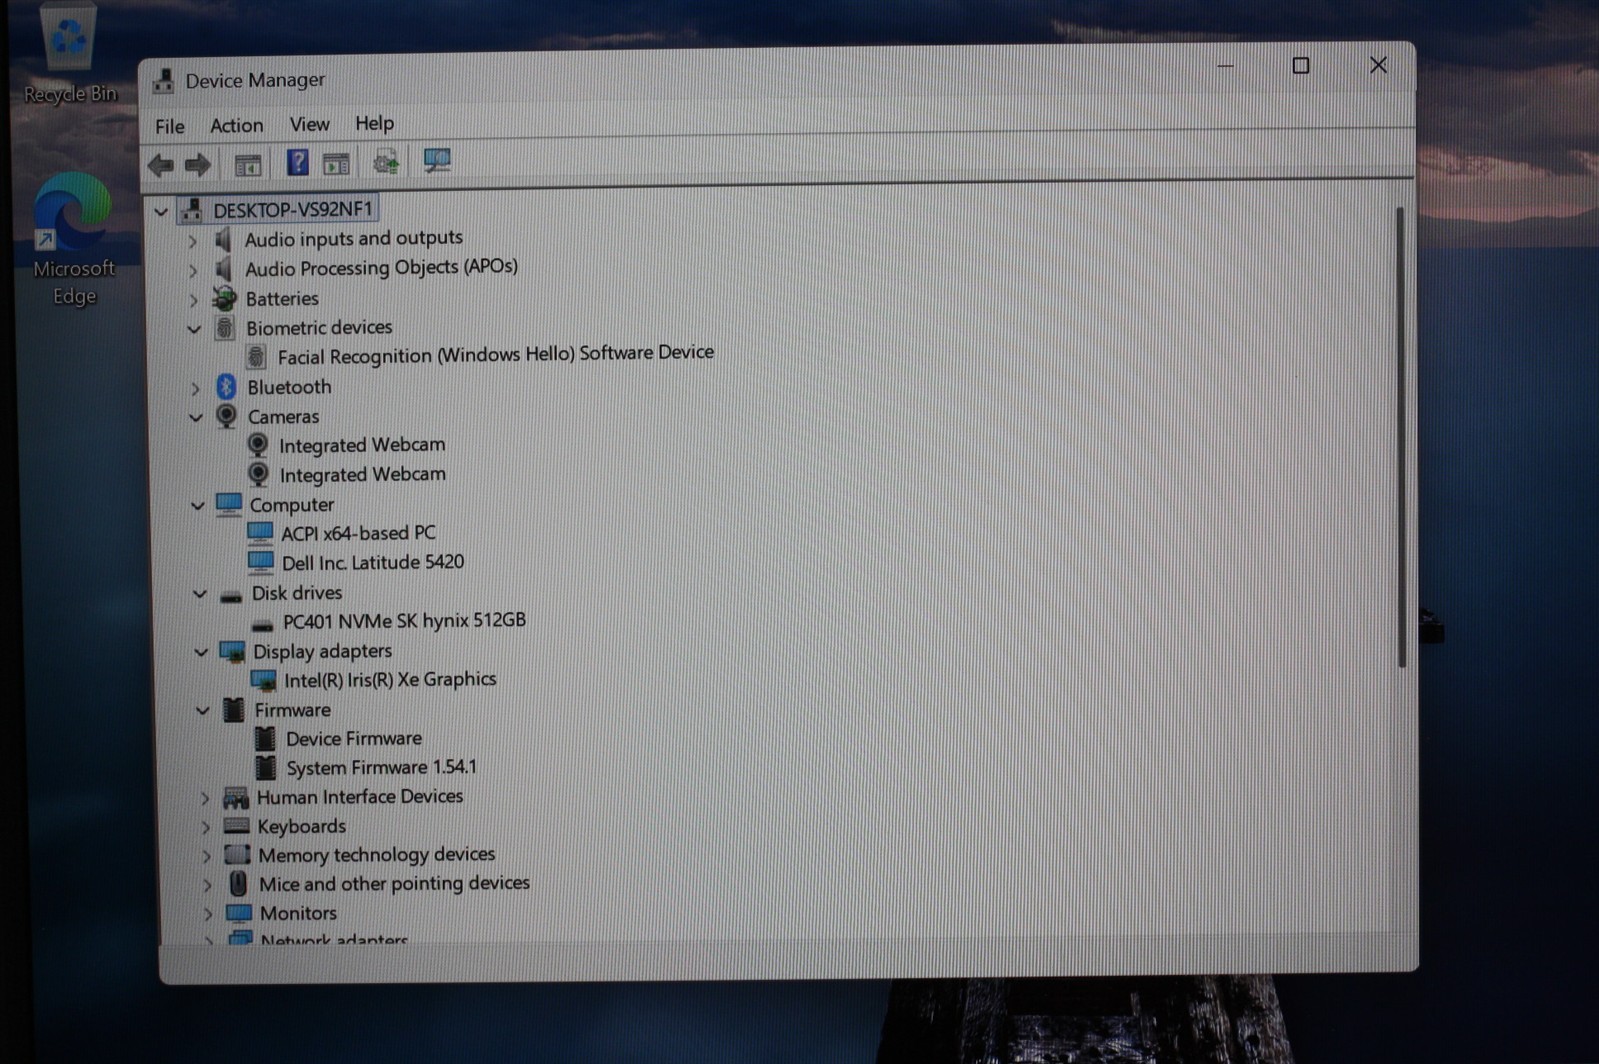The height and width of the screenshot is (1064, 1599).
Task: Open the Microsoft Edge desktop shortcut
Action: coord(73,240)
